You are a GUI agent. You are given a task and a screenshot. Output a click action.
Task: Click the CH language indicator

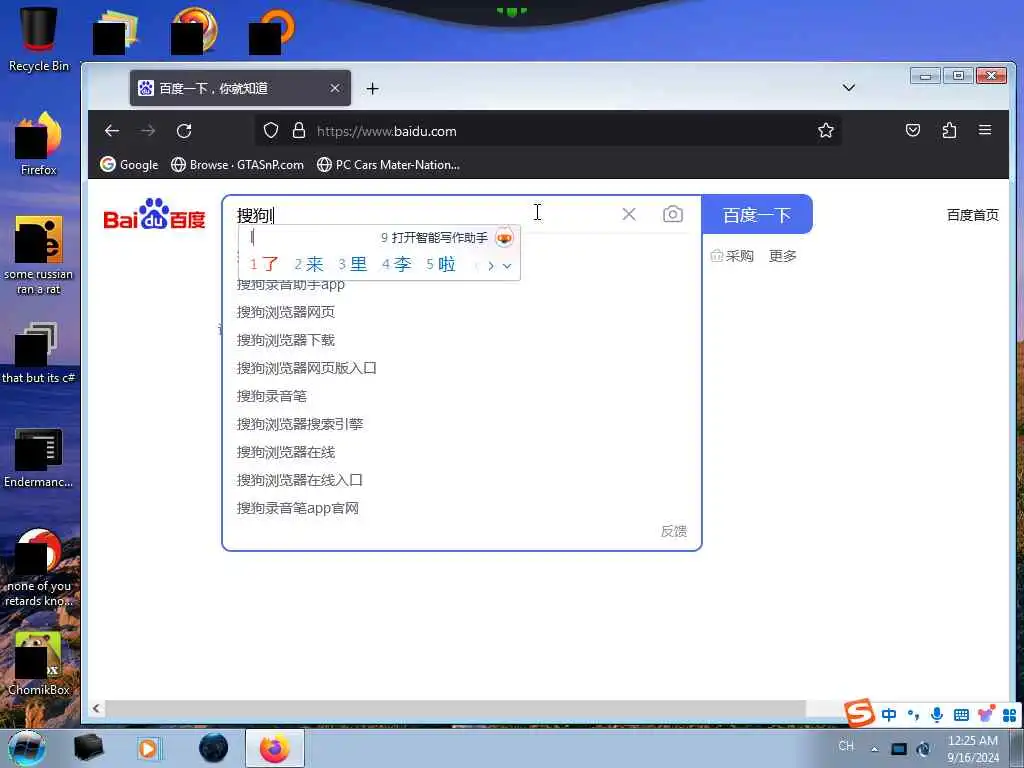tap(846, 746)
